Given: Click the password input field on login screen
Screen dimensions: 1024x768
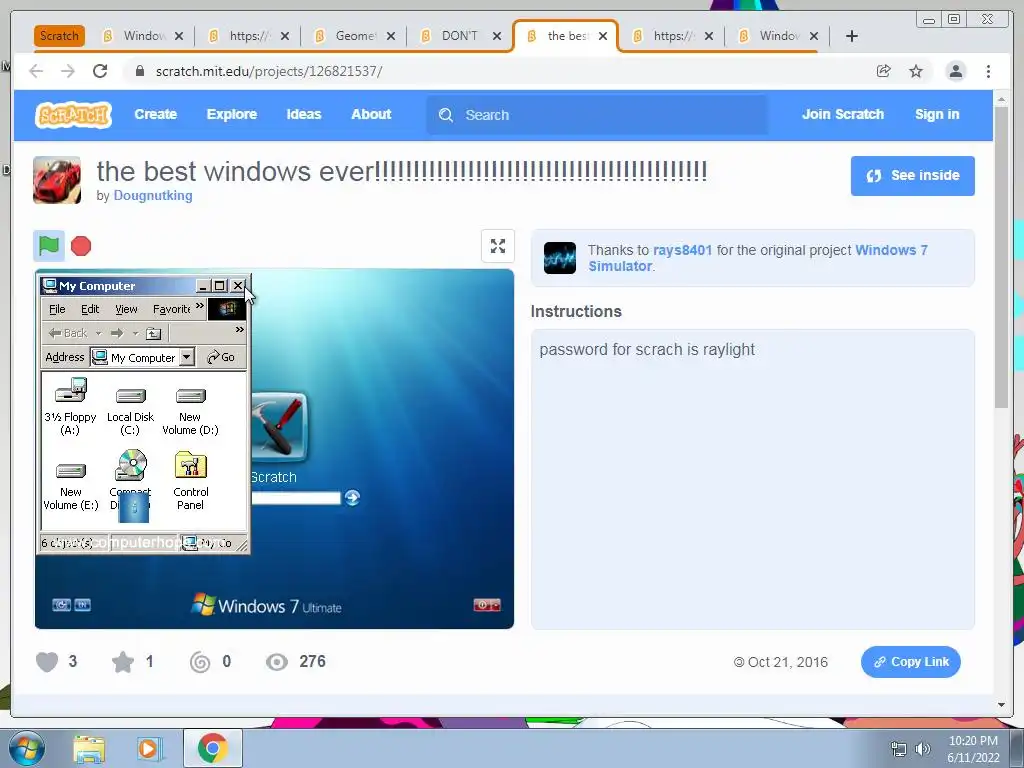Looking at the screenshot, I should (x=296, y=498).
